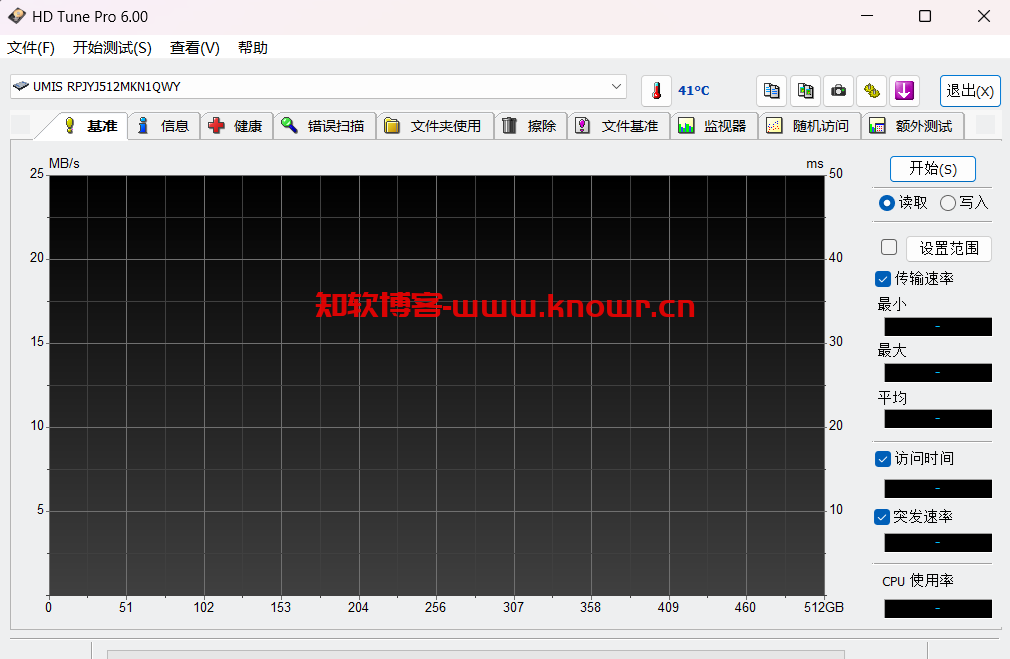Select the 写入 radio button
This screenshot has width=1010, height=659.
point(948,203)
